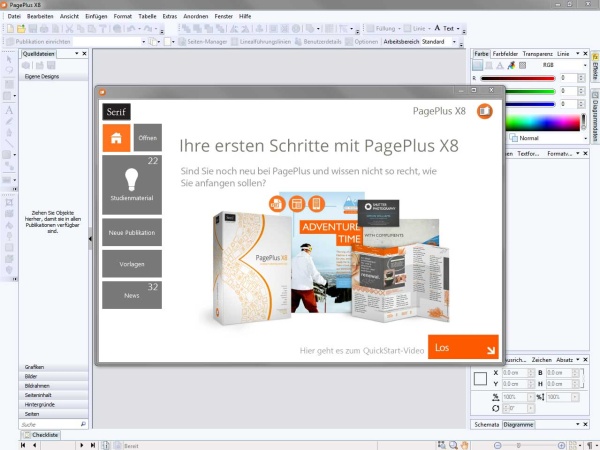This screenshot has width=600, height=450.
Task: Open the Füllung dropdown arrow
Action: pyautogui.click(x=399, y=29)
